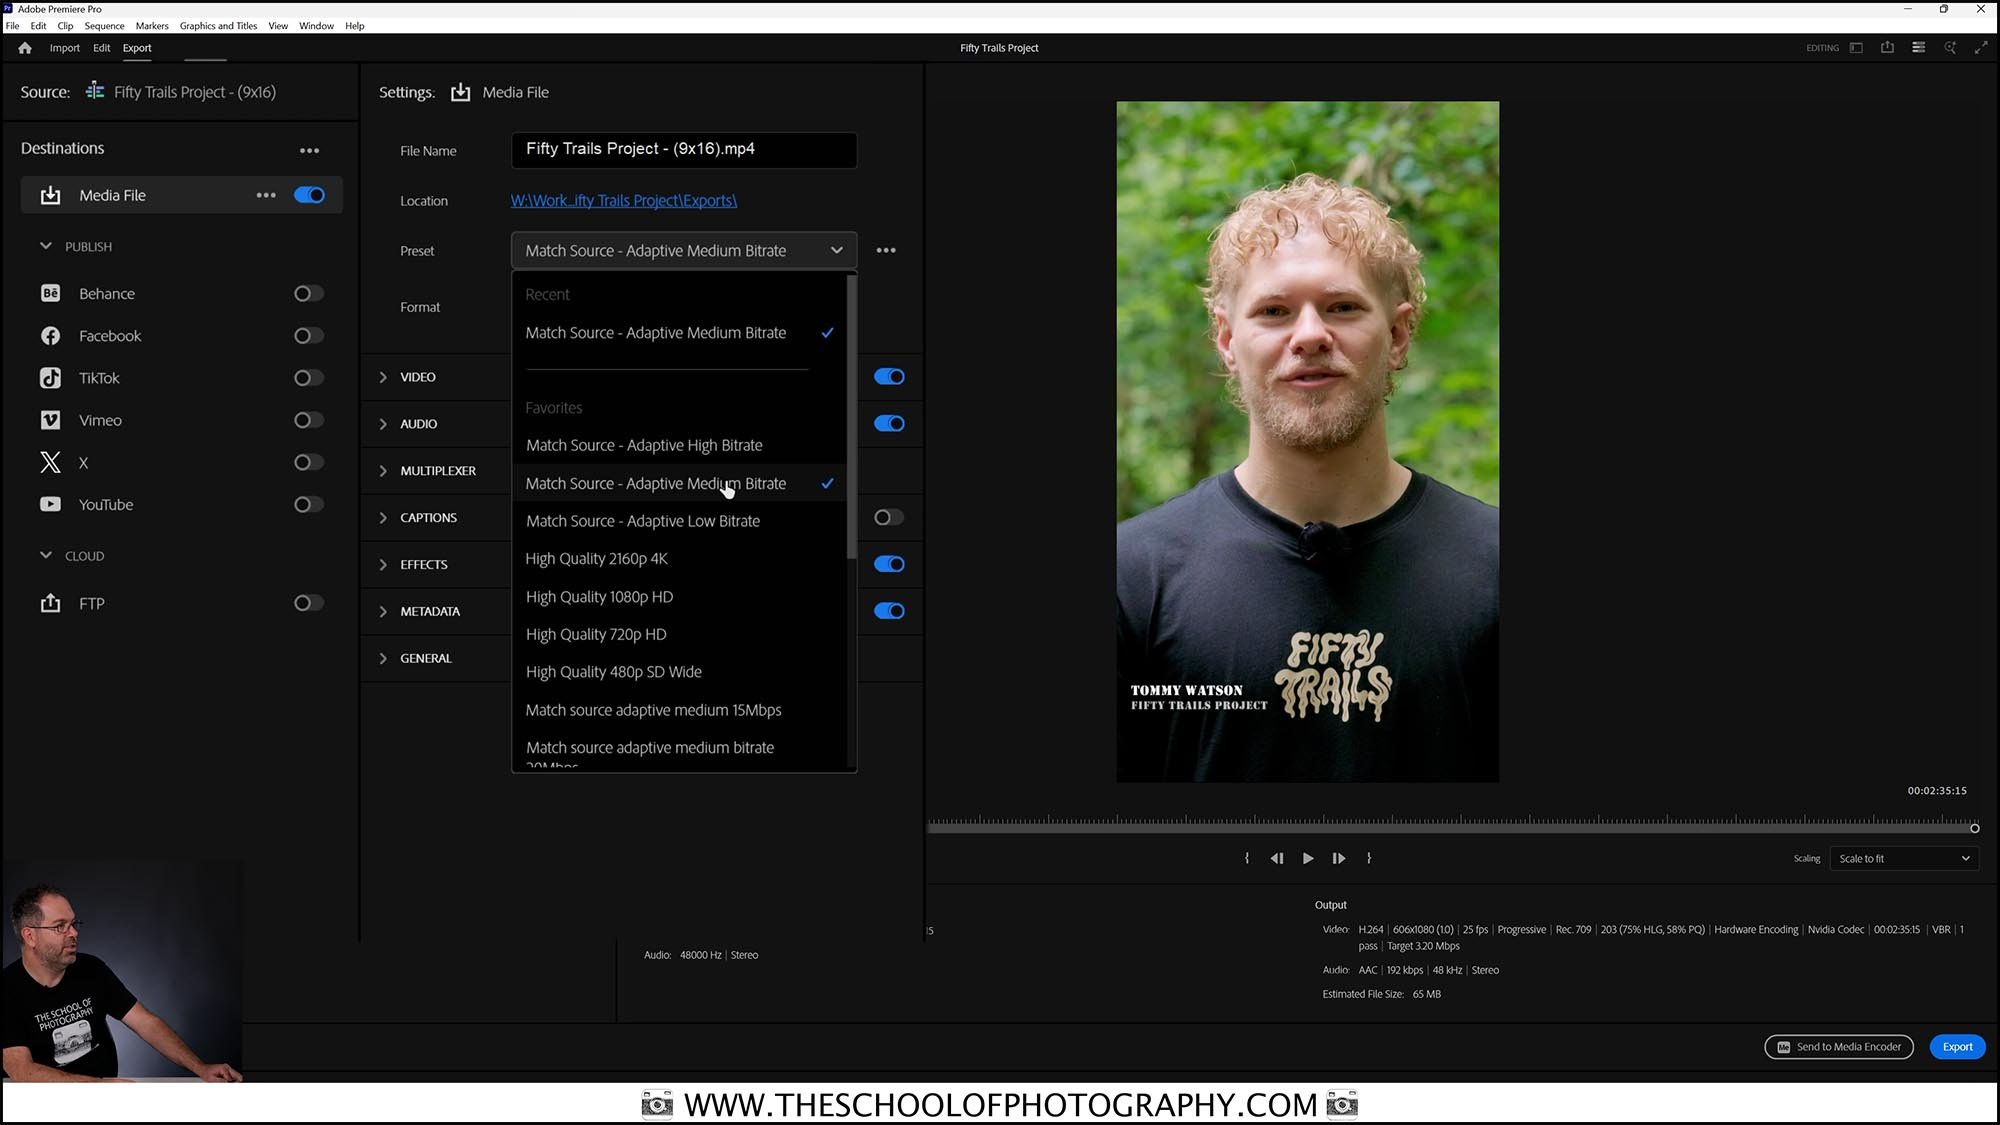Click the TikTok destination icon
This screenshot has width=2000, height=1125.
(50, 378)
